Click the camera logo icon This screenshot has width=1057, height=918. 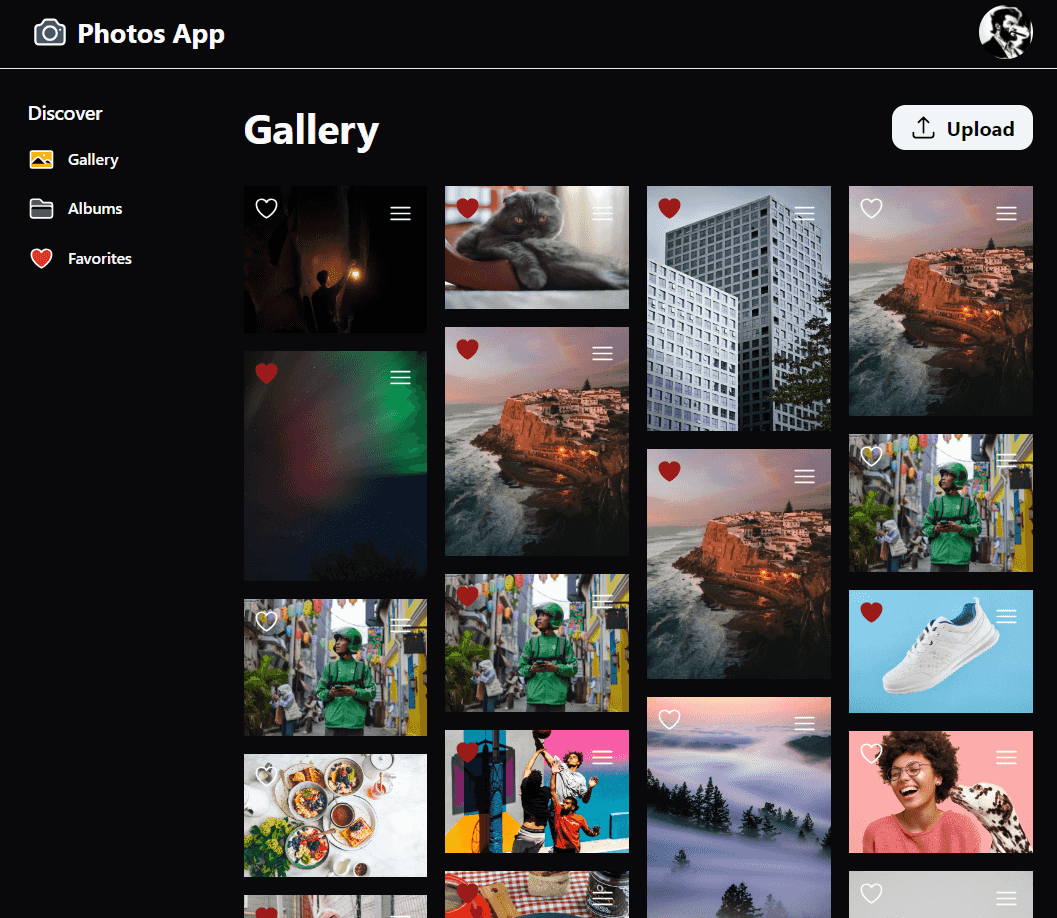point(50,32)
